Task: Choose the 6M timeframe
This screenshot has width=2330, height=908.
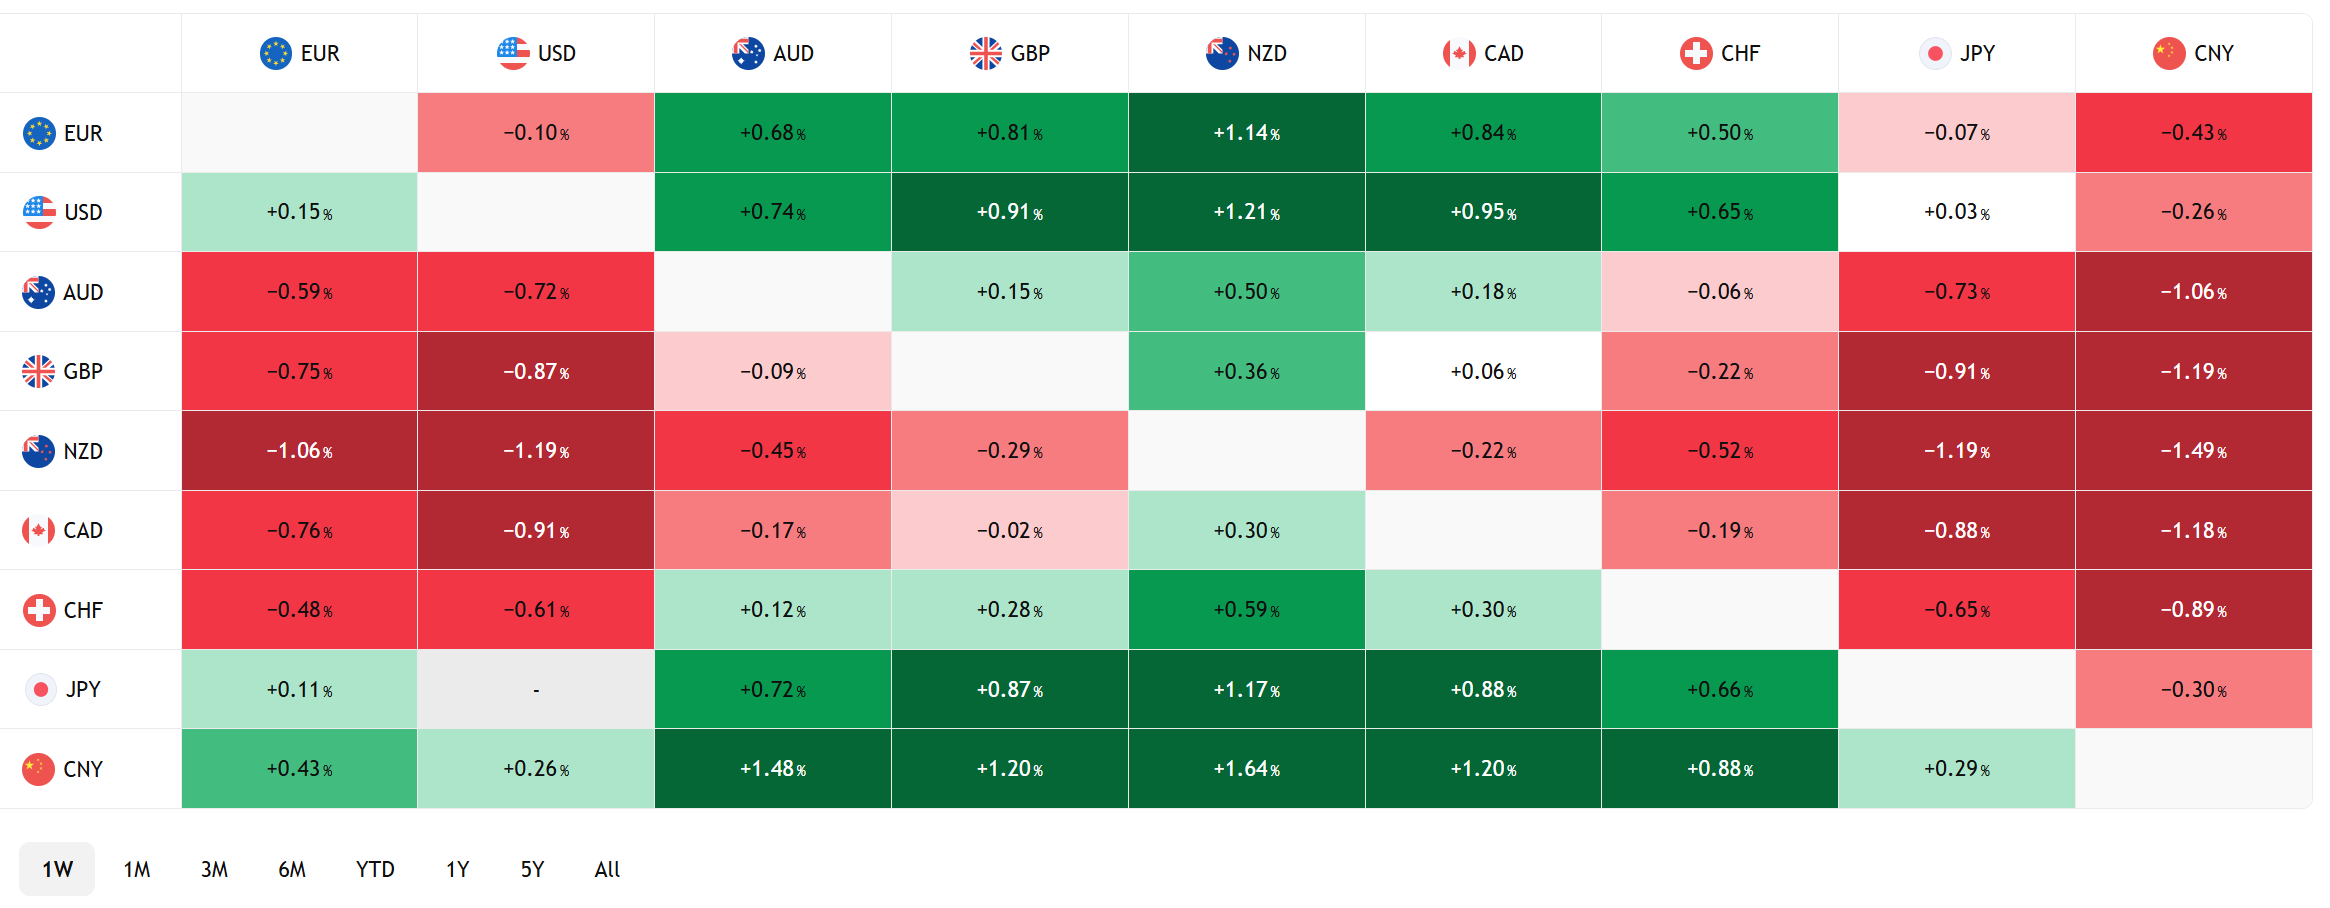Action: point(292,869)
